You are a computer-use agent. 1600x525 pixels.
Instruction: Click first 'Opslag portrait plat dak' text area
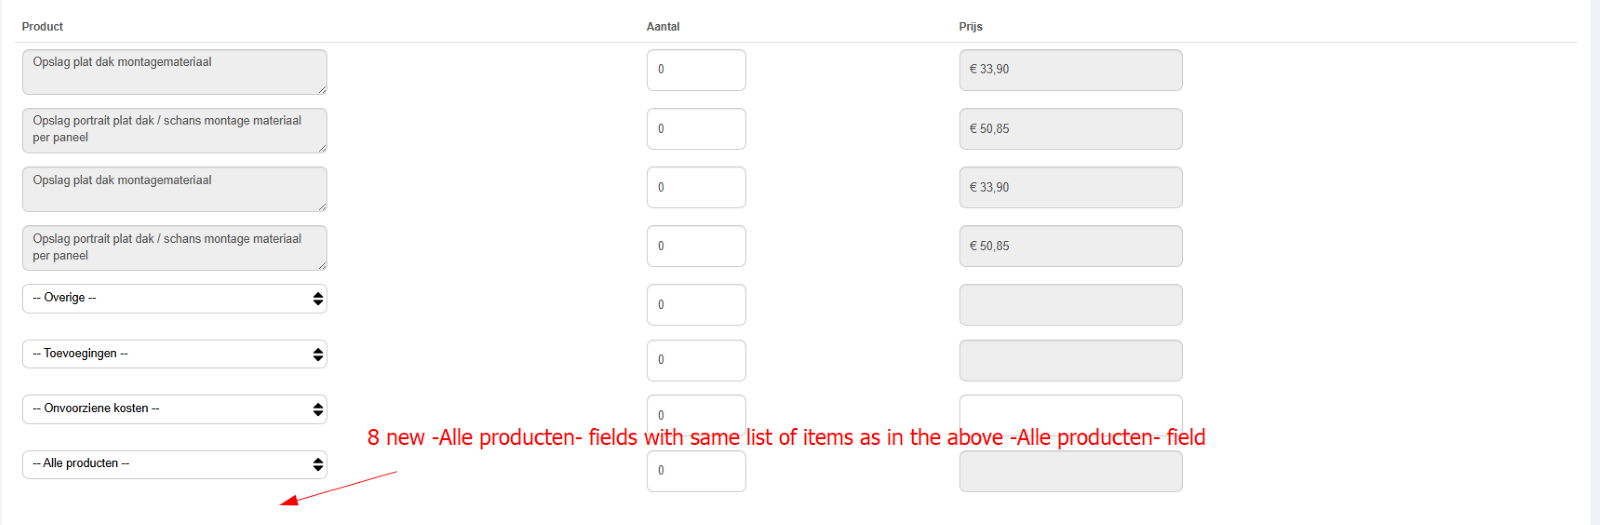pyautogui.click(x=174, y=130)
